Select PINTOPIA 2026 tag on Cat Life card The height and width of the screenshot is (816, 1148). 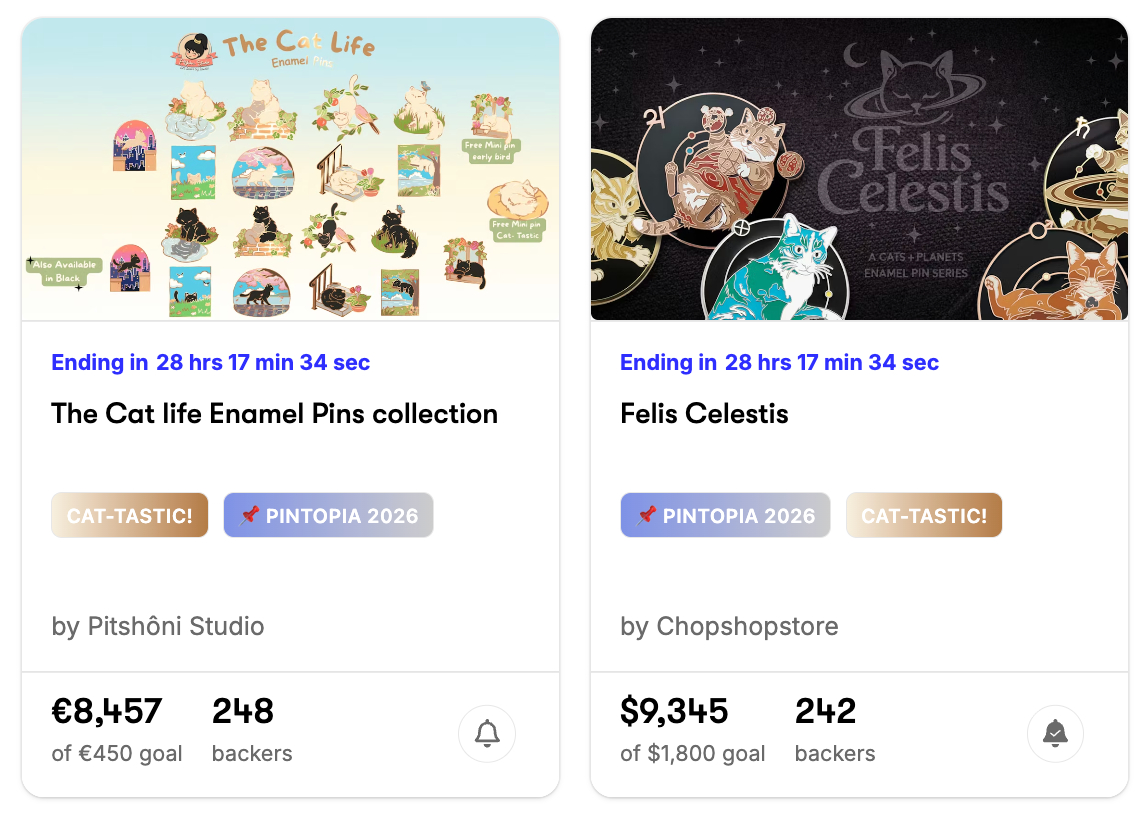[x=328, y=516]
